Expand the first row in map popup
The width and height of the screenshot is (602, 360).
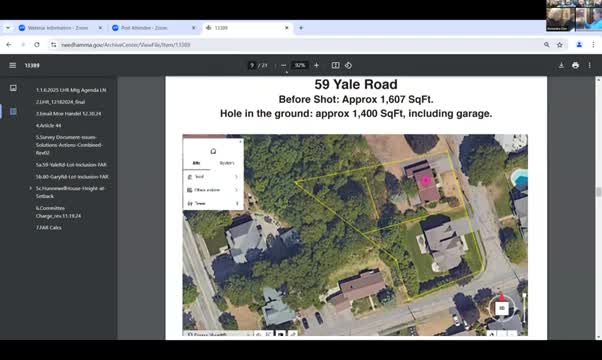point(213,177)
